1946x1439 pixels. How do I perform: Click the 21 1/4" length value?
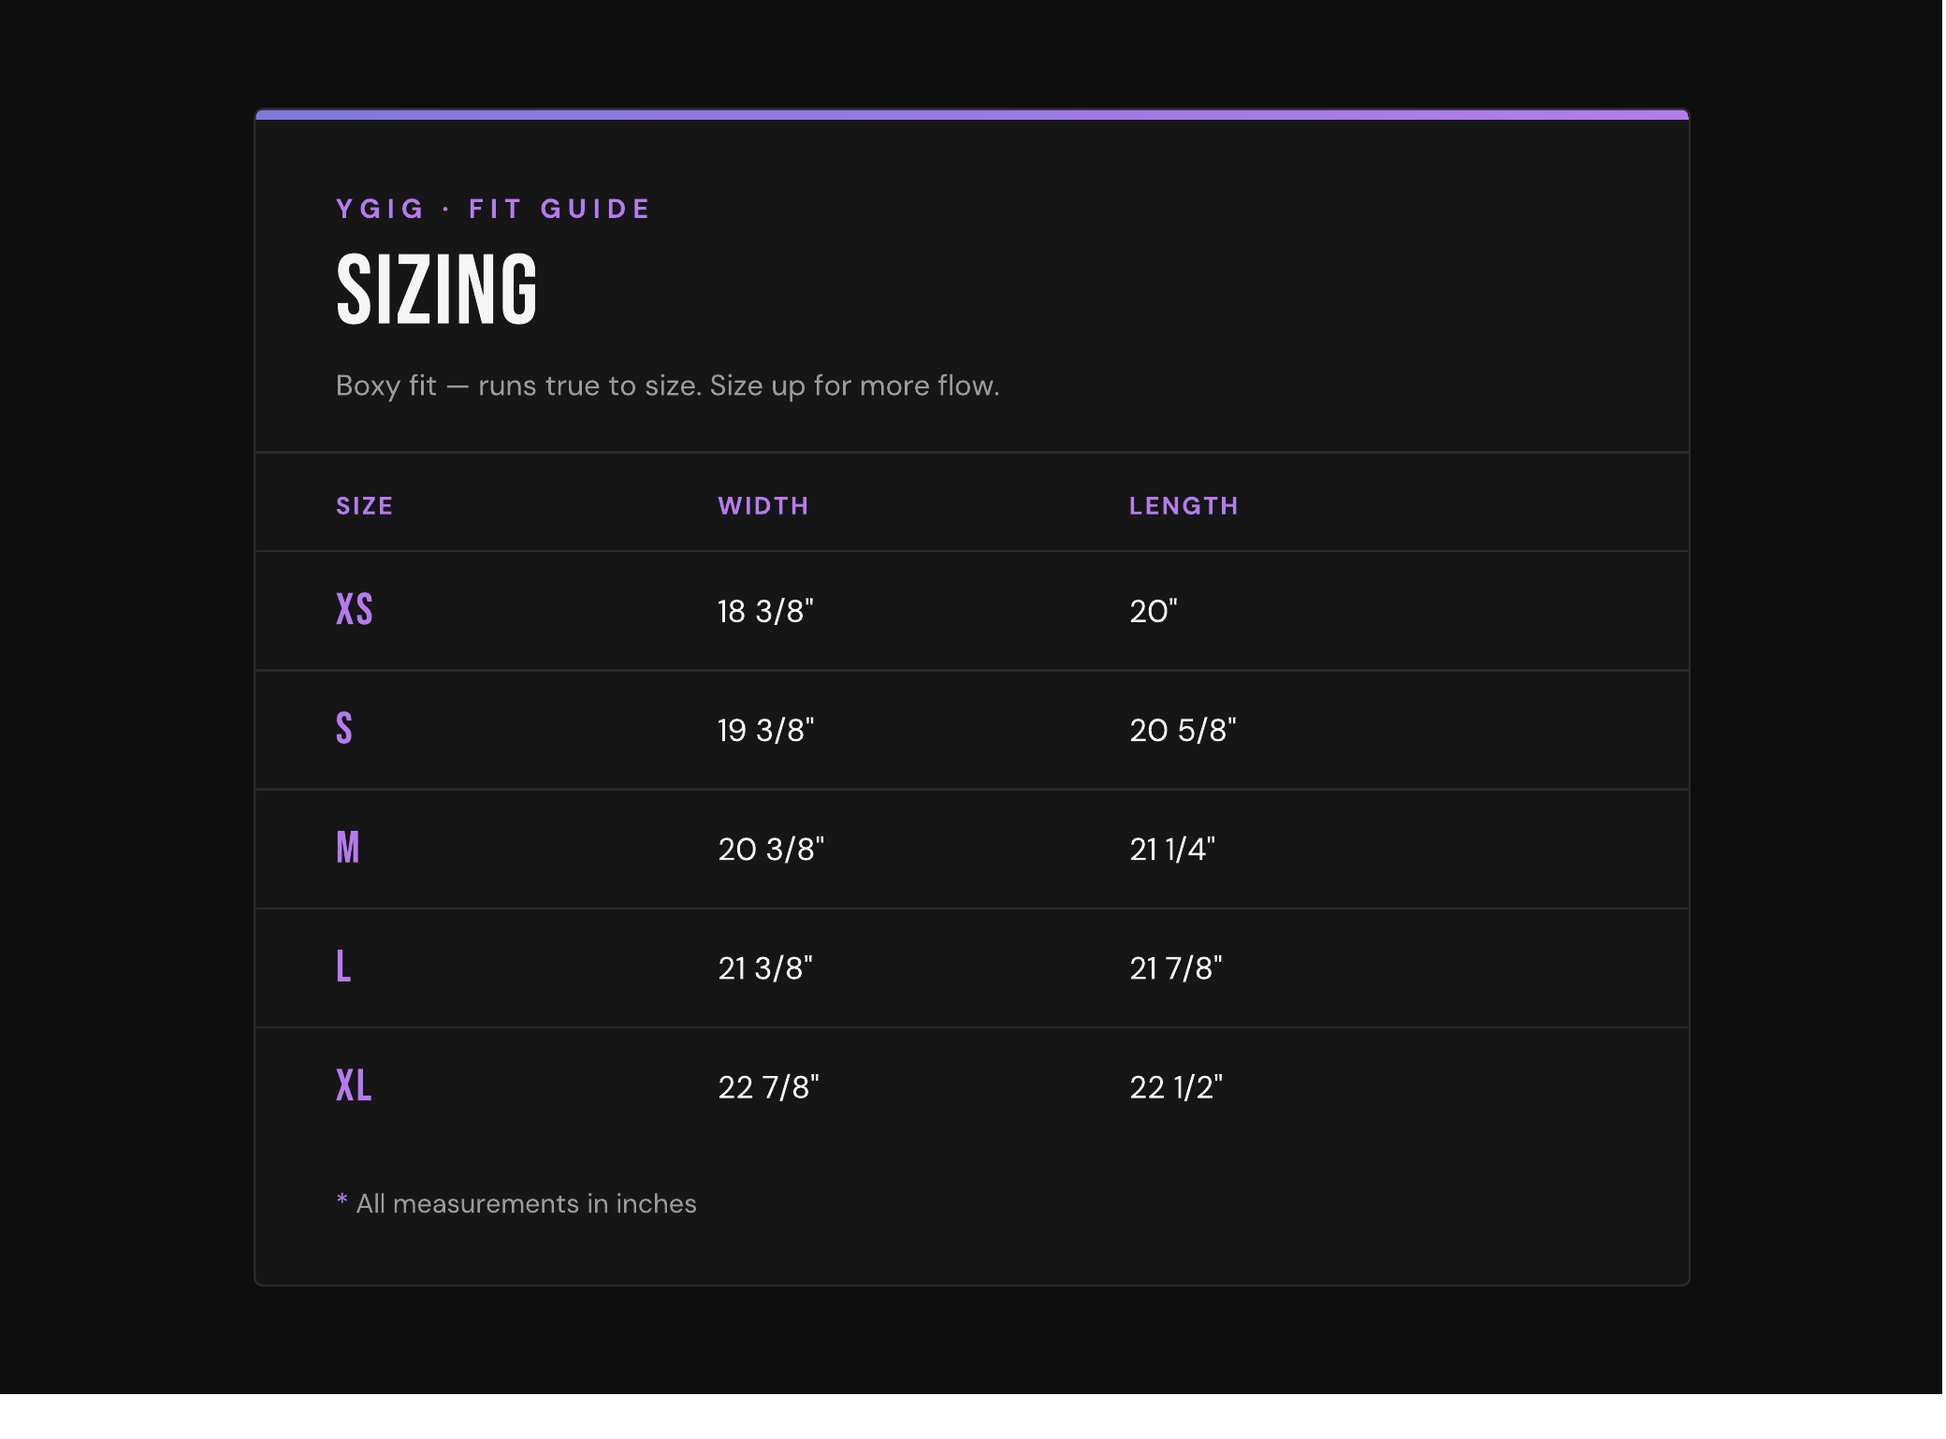(1172, 849)
